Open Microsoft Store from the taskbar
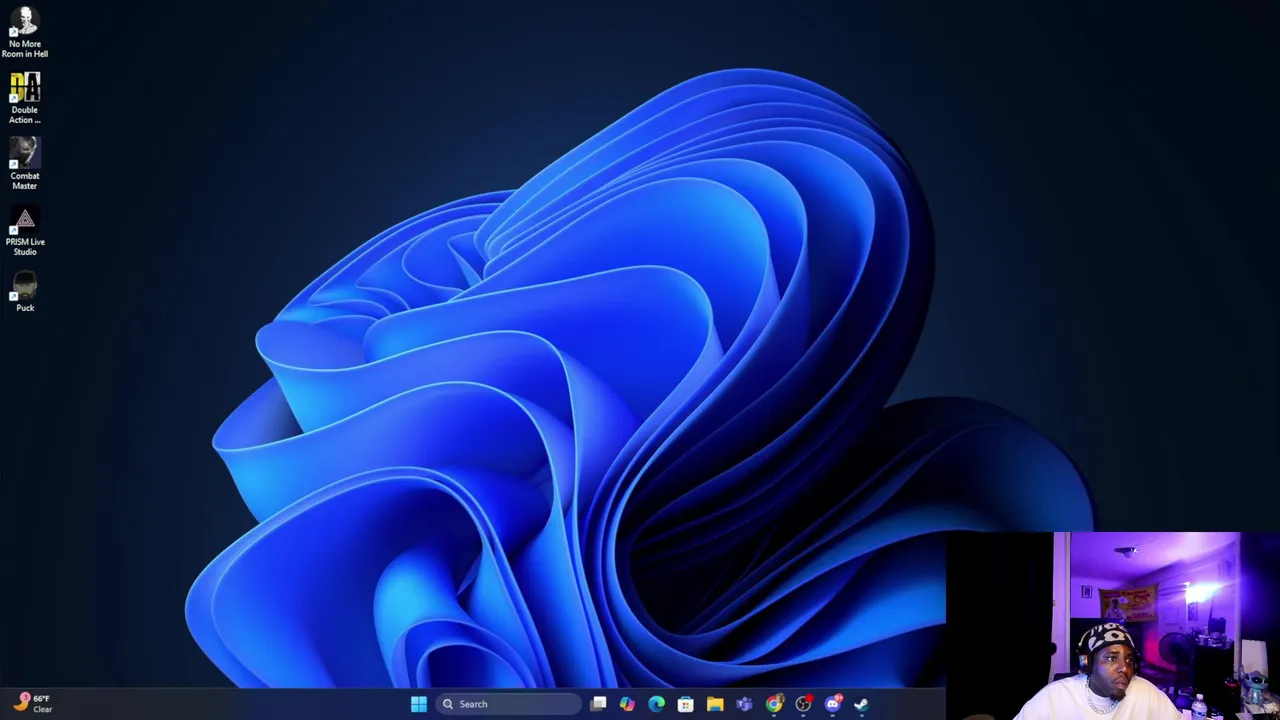Screen dimensions: 1280x720 pos(685,704)
